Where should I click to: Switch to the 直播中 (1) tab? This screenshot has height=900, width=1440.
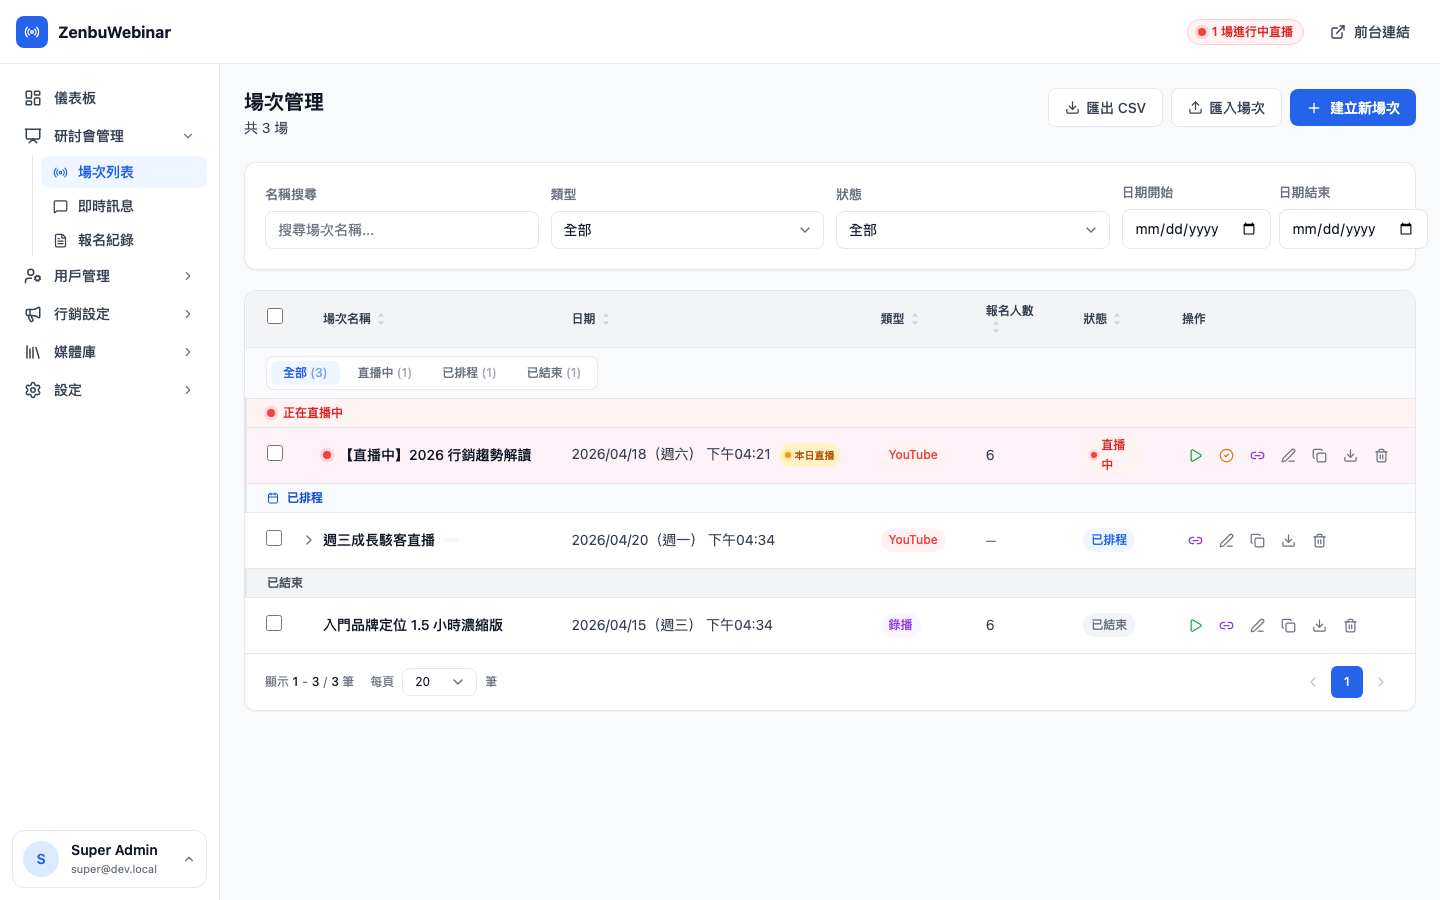pos(384,372)
